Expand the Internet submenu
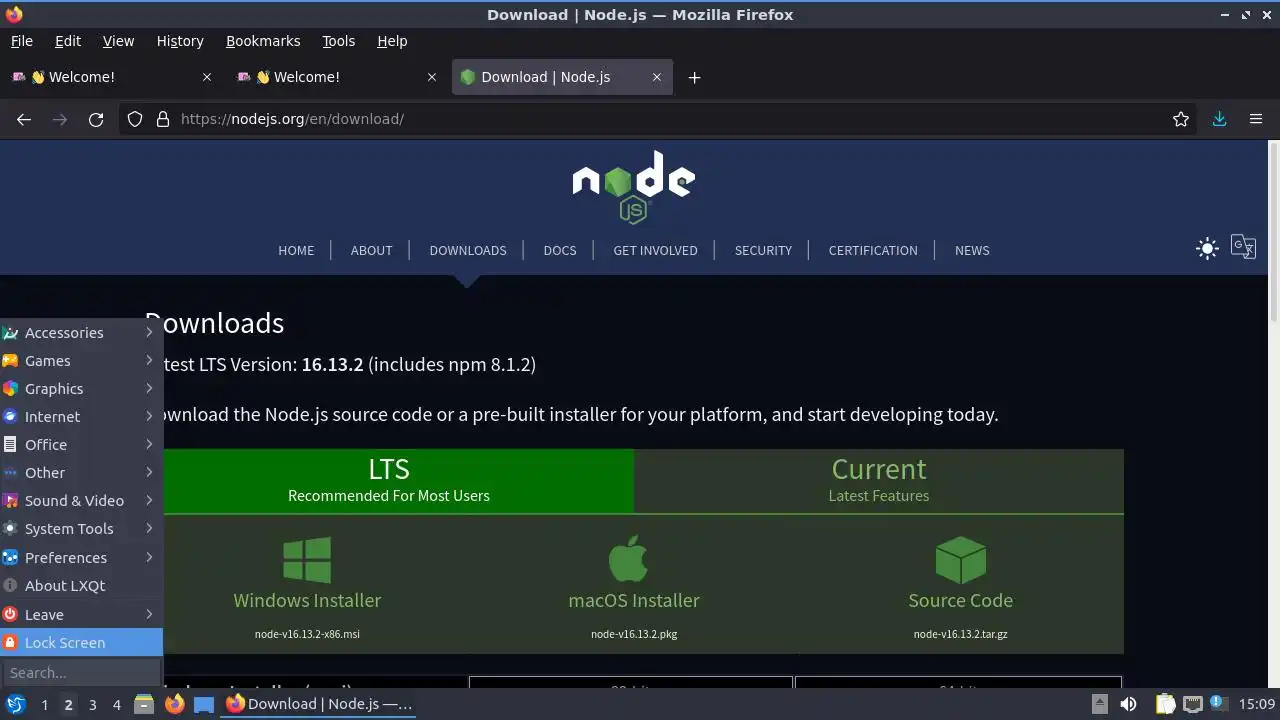The height and width of the screenshot is (720, 1280). [81, 417]
